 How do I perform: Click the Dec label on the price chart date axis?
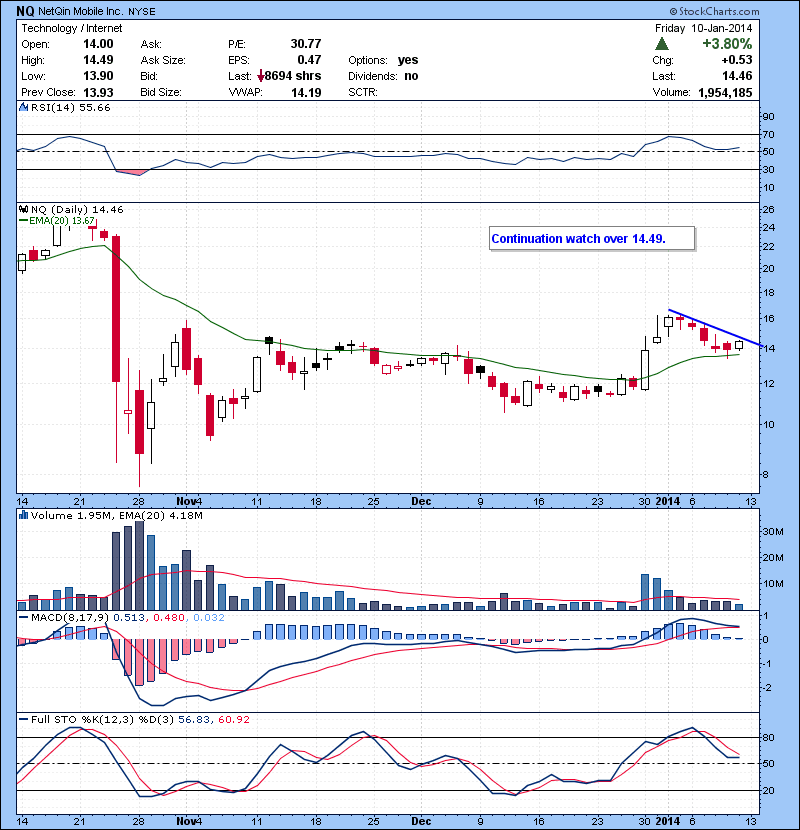tap(421, 501)
